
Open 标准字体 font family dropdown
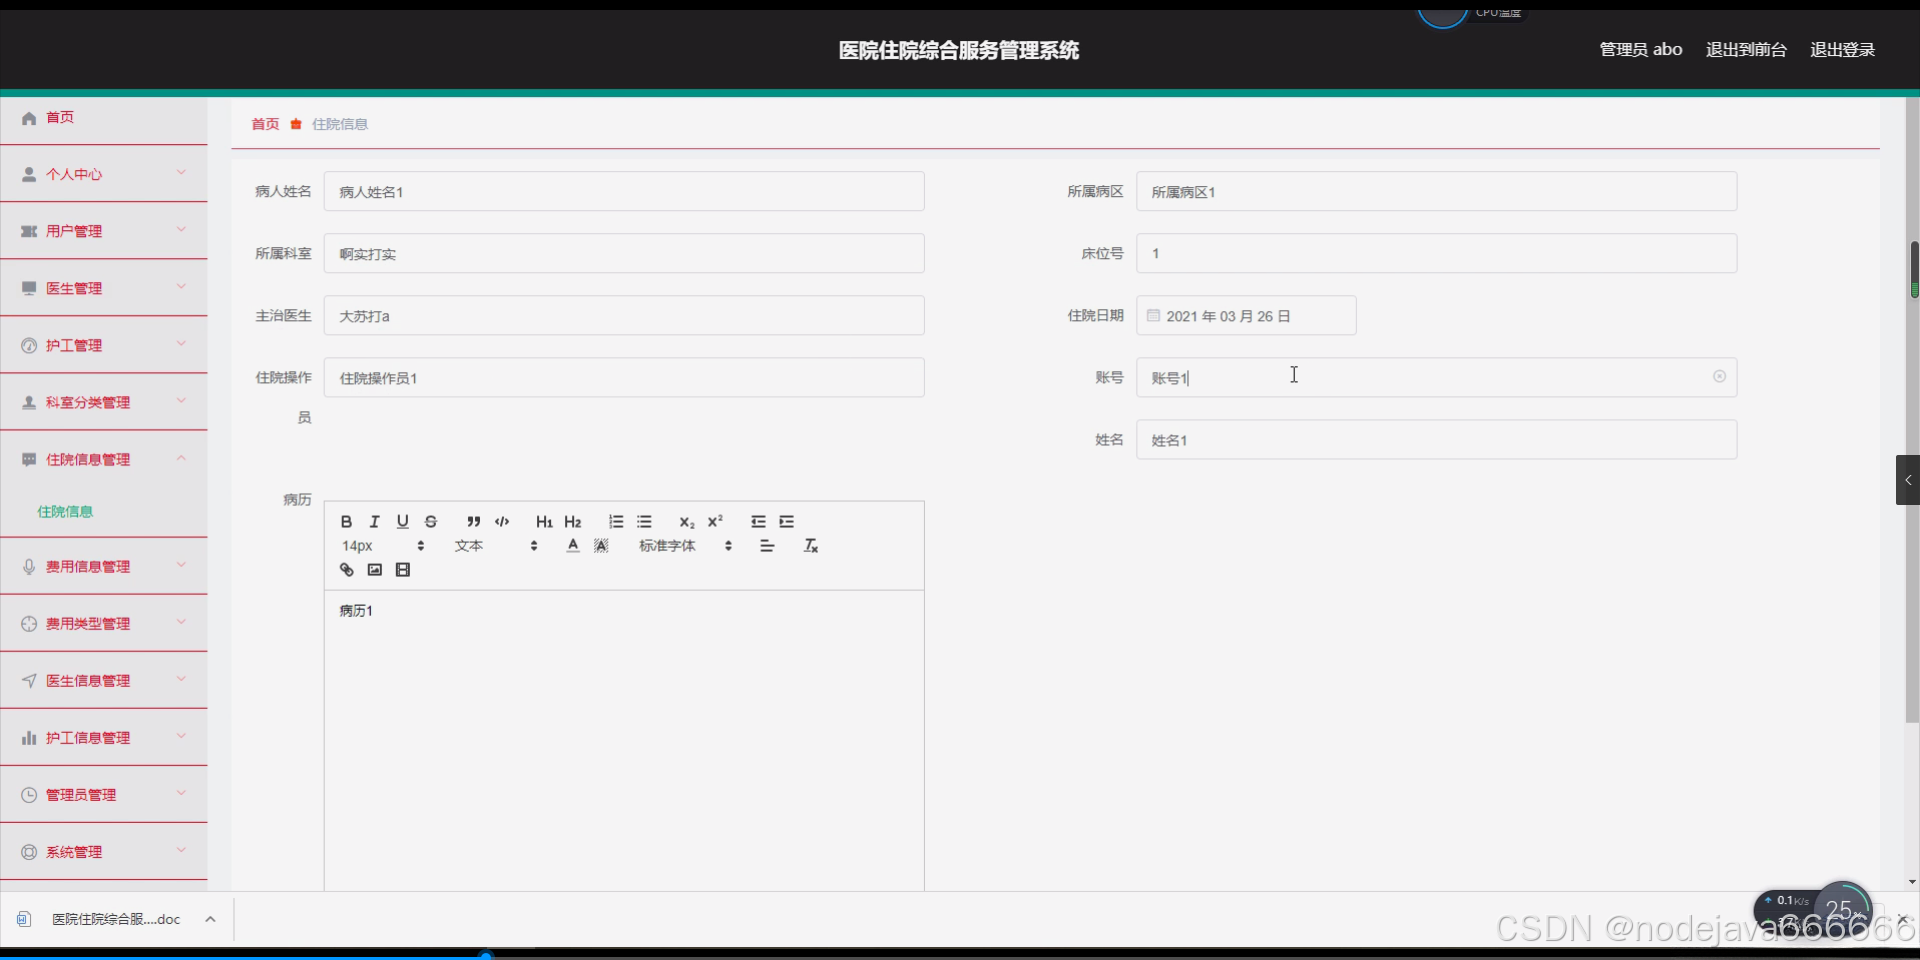(686, 546)
